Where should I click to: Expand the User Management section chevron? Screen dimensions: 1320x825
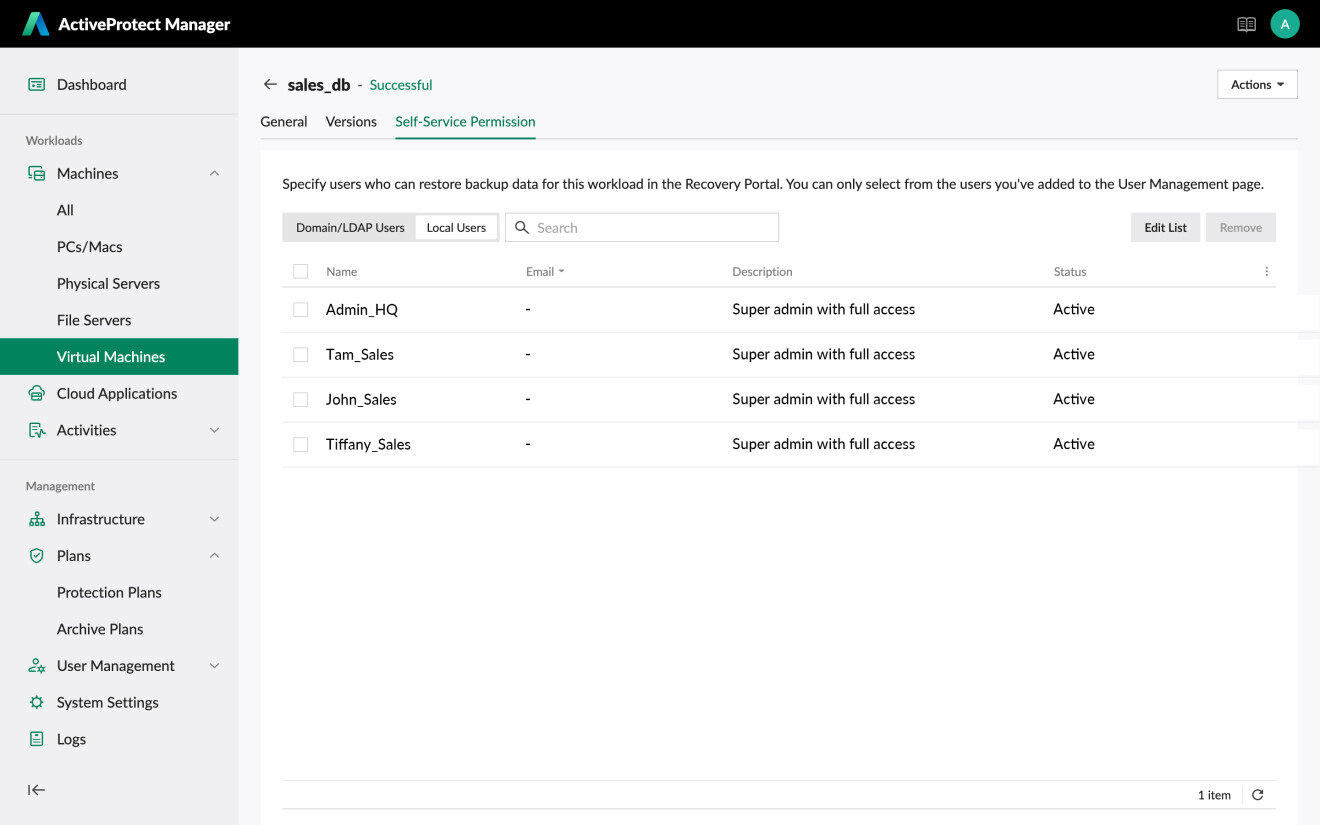[214, 666]
